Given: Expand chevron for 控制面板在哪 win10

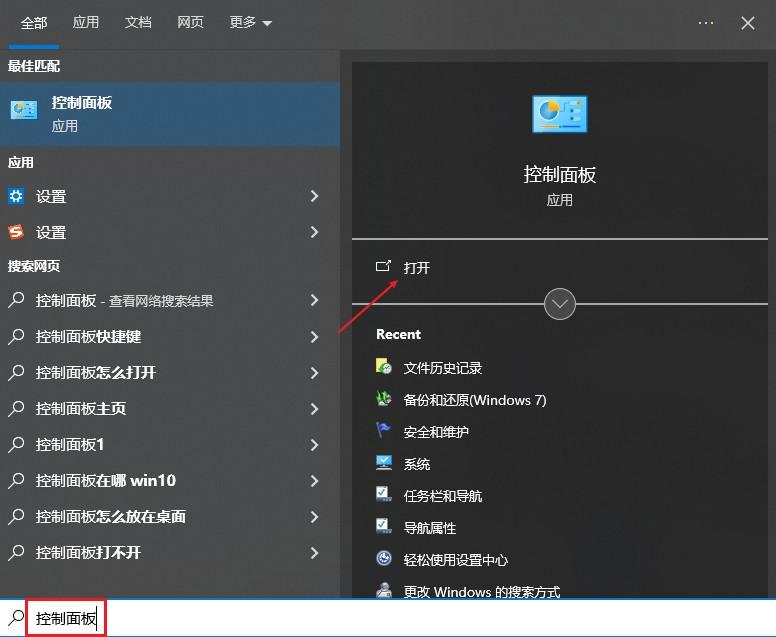Looking at the screenshot, I should coord(314,481).
